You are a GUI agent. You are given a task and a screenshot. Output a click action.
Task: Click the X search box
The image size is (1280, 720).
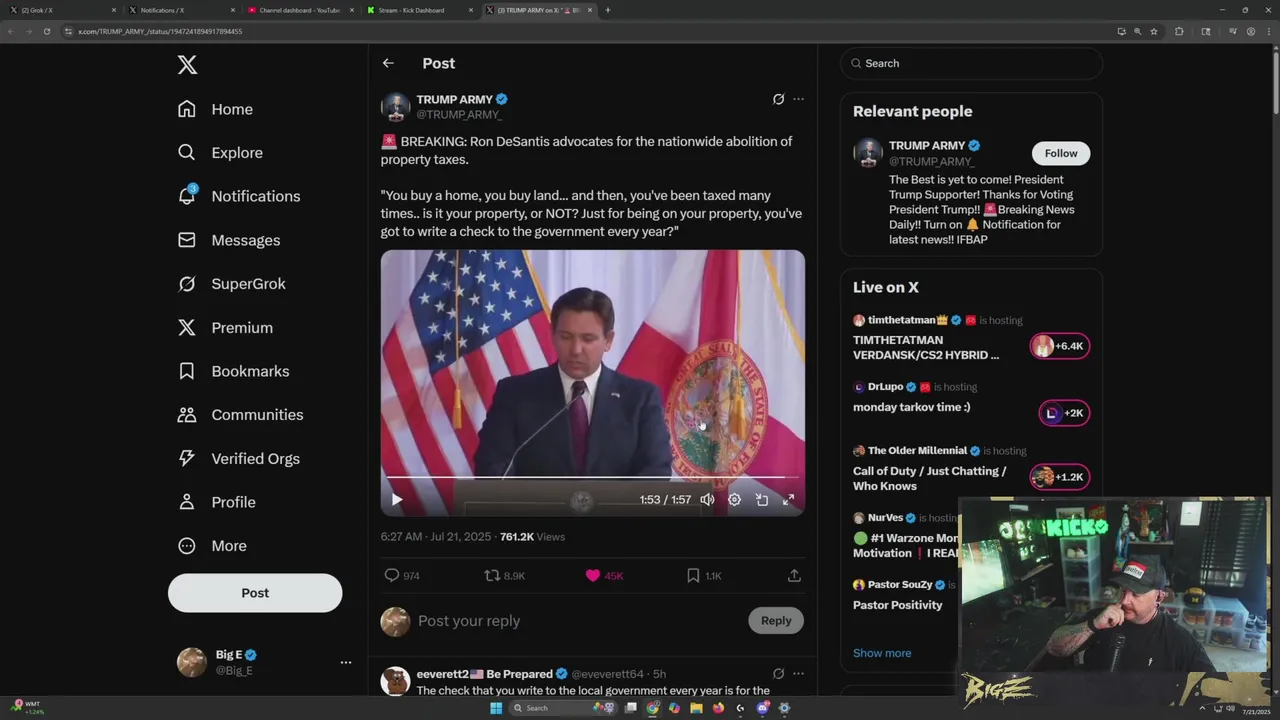[x=971, y=63]
